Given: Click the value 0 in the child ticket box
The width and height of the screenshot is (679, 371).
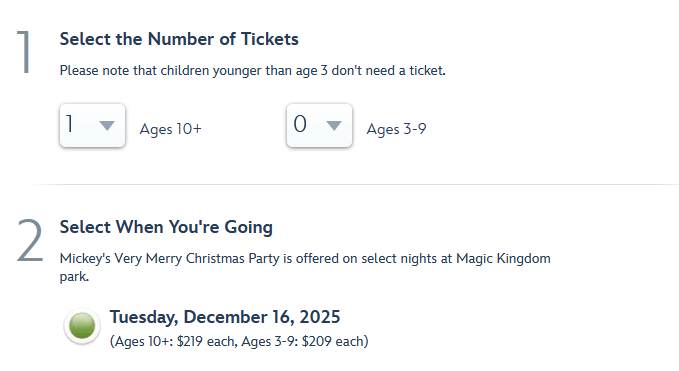Looking at the screenshot, I should pyautogui.click(x=300, y=124).
